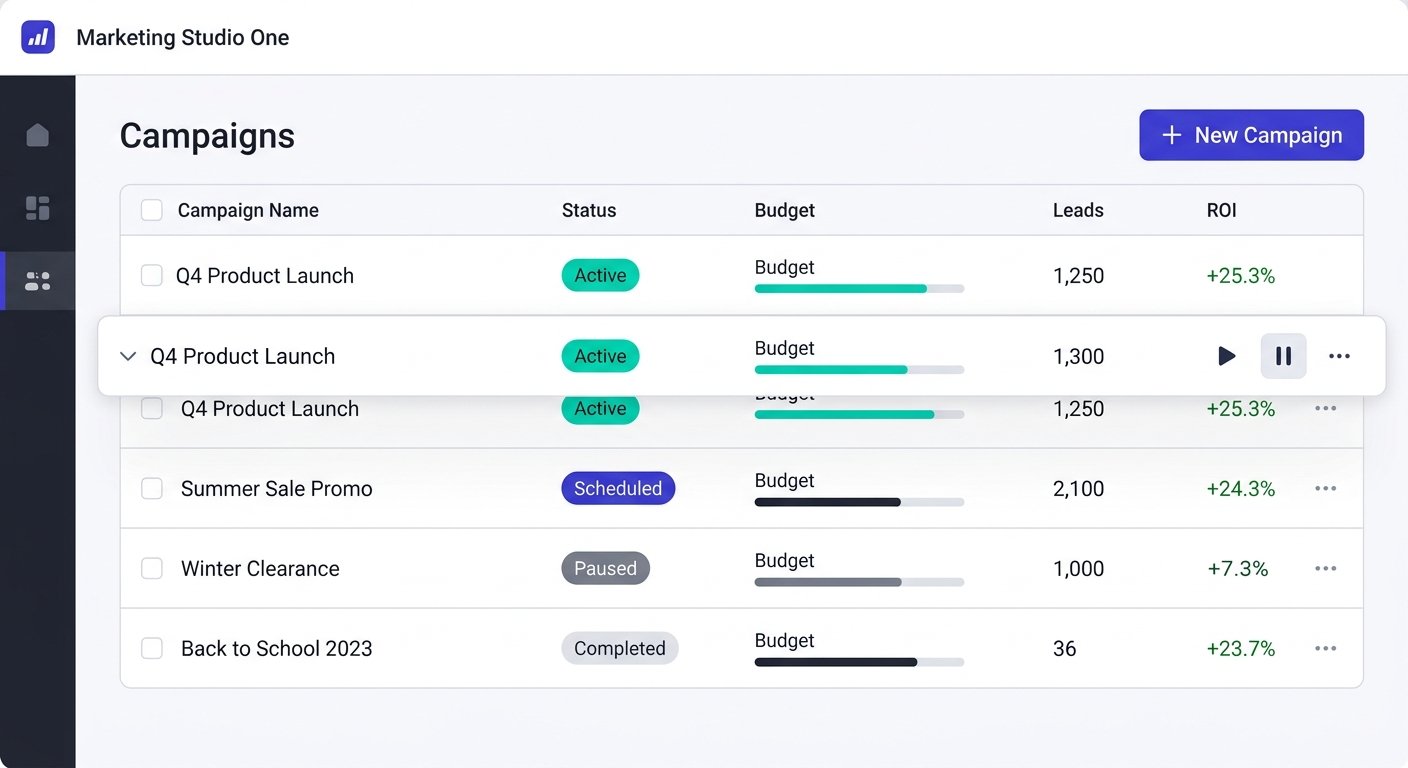Click the play icon on hovered row
The height and width of the screenshot is (768, 1408).
1226,356
